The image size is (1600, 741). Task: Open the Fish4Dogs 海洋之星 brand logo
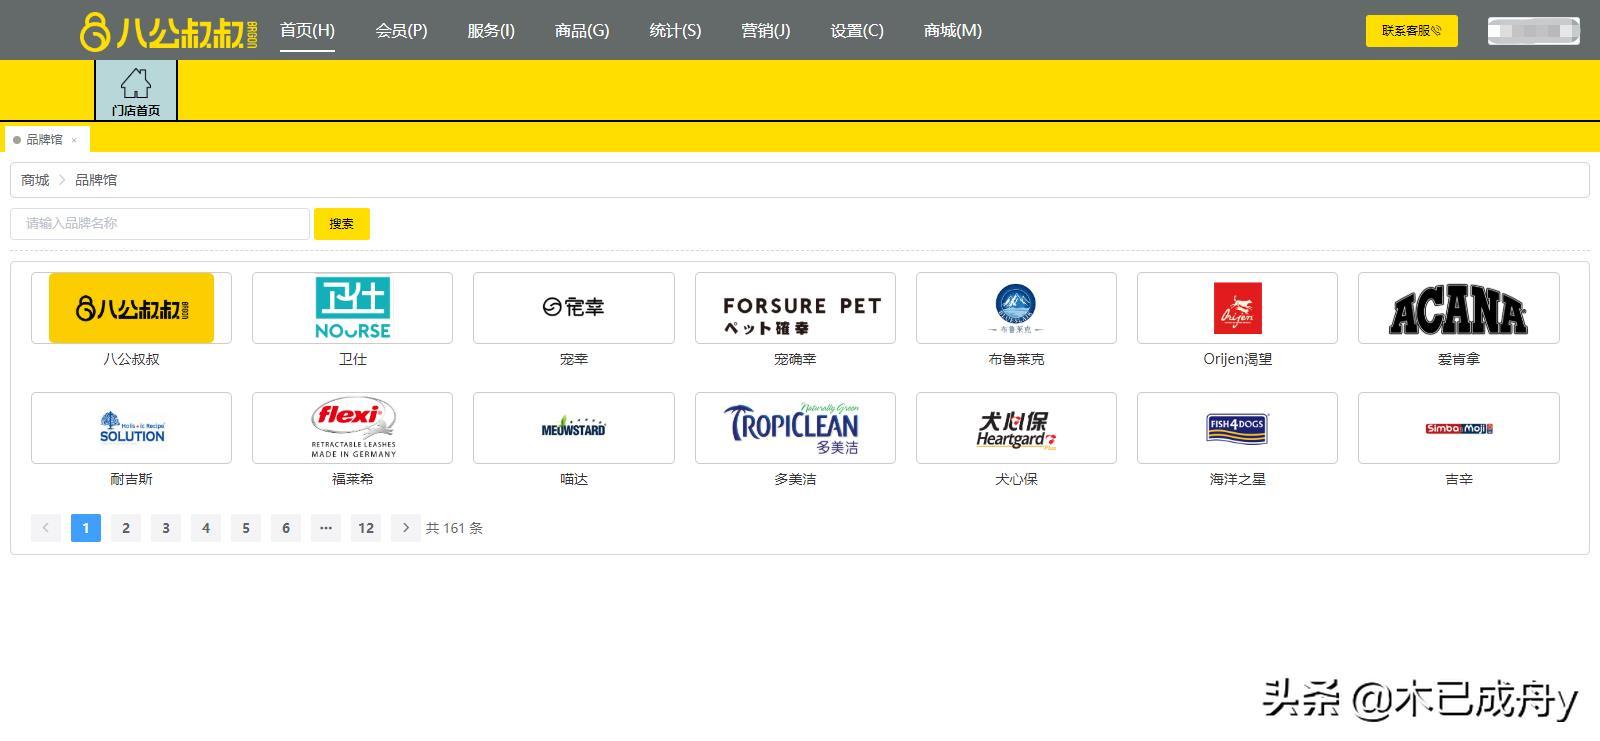click(x=1237, y=428)
